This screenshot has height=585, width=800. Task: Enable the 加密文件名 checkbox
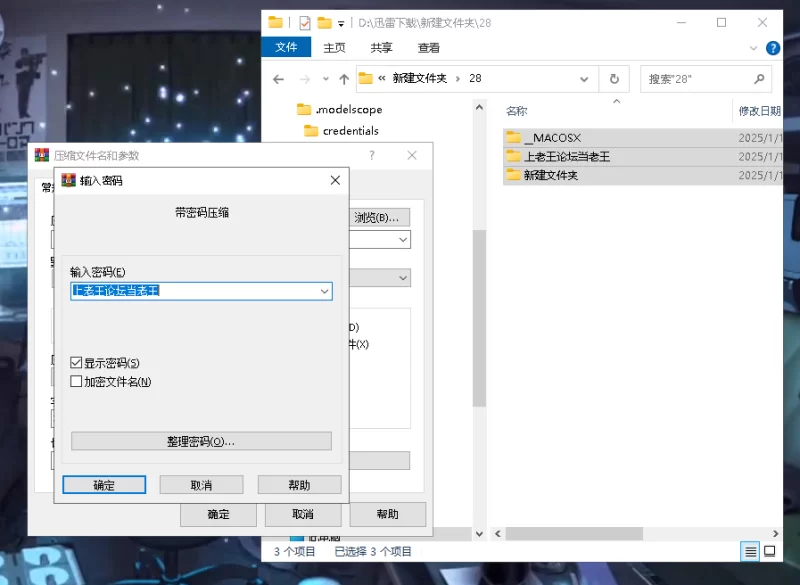[77, 381]
